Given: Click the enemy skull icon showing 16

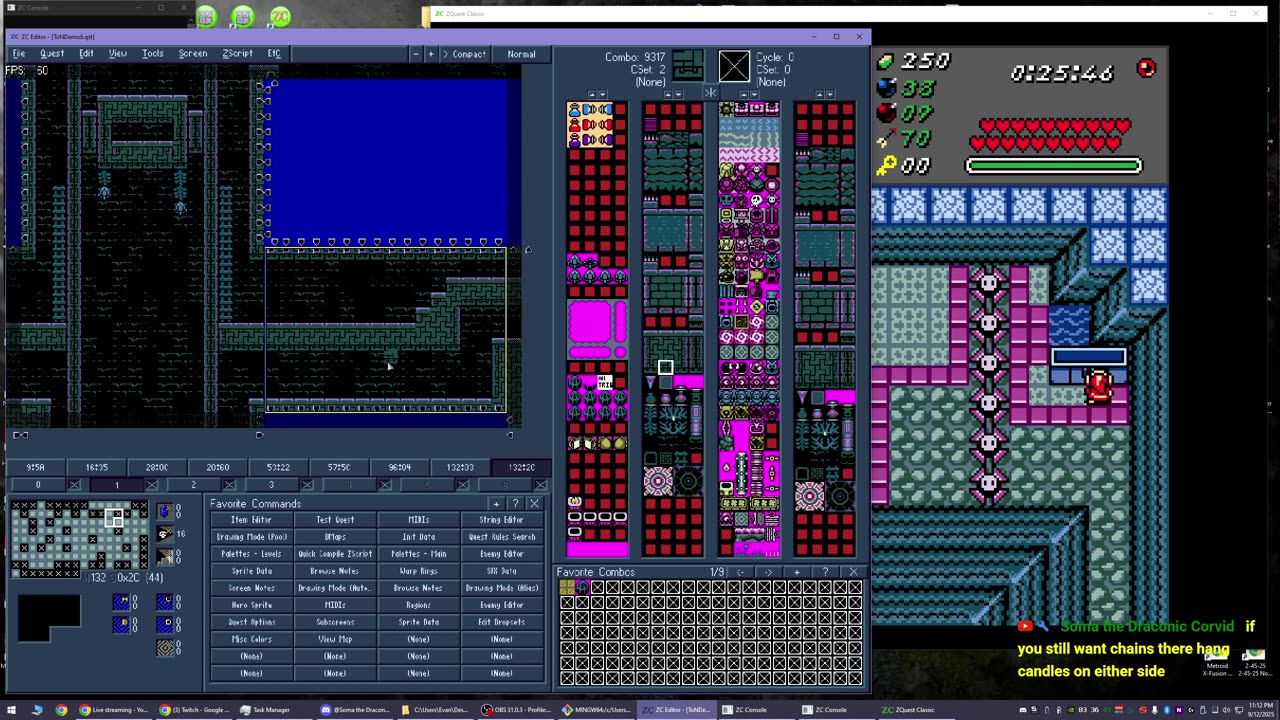Looking at the screenshot, I should point(166,535).
